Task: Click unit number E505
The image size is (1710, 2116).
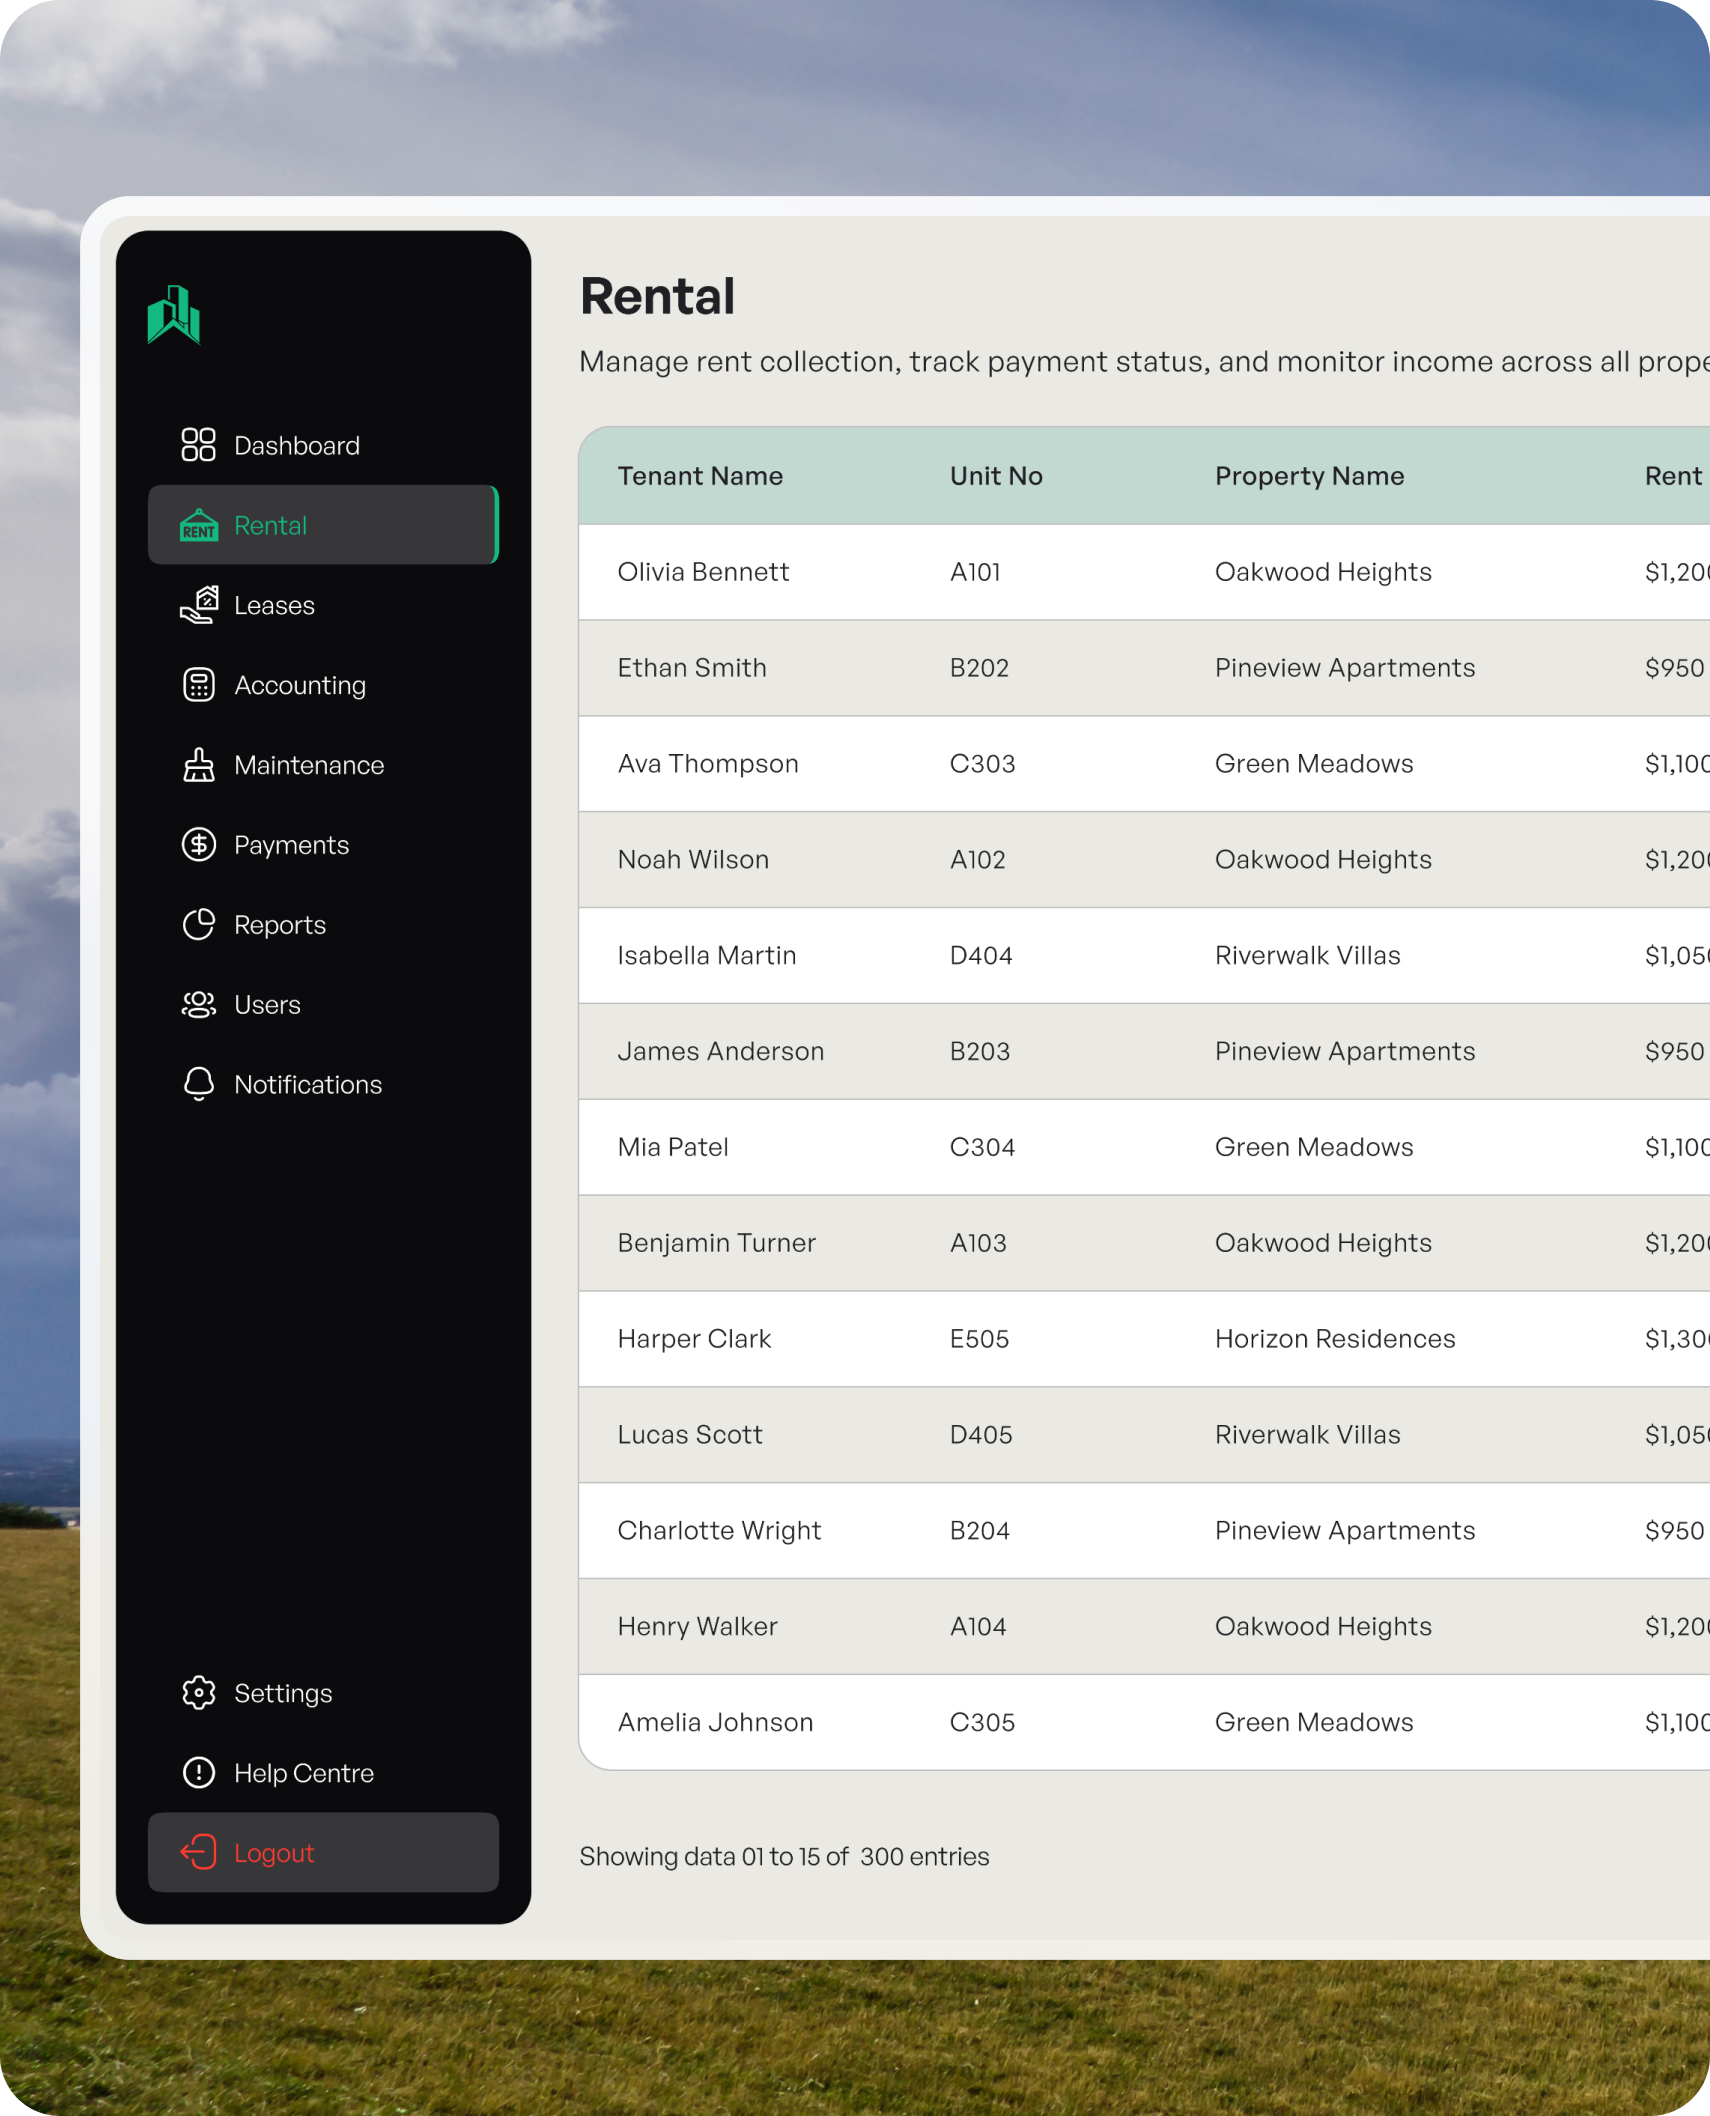Action: point(979,1339)
